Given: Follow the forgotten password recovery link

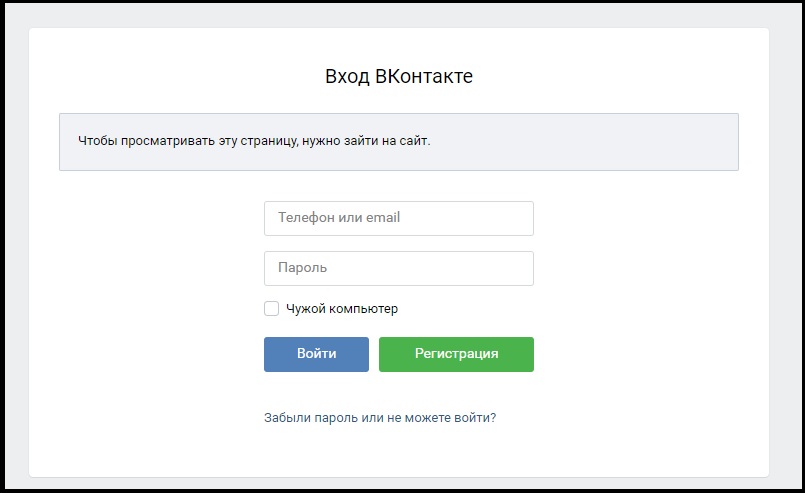Looking at the screenshot, I should click(380, 418).
